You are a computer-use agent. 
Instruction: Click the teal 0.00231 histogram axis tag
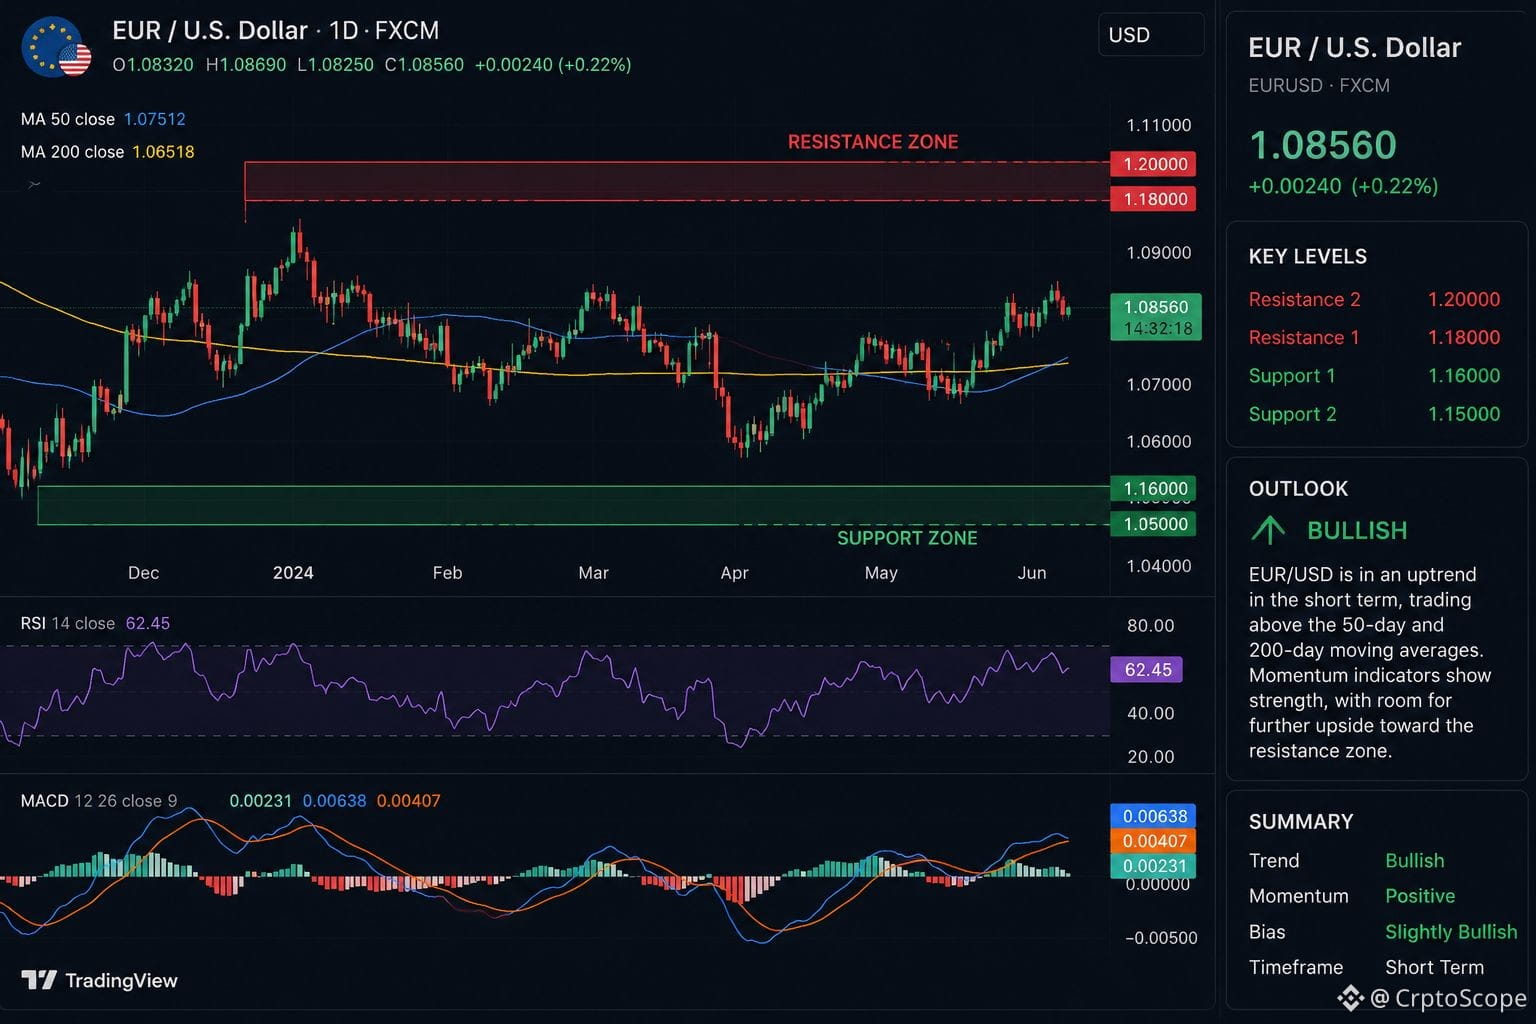1153,866
